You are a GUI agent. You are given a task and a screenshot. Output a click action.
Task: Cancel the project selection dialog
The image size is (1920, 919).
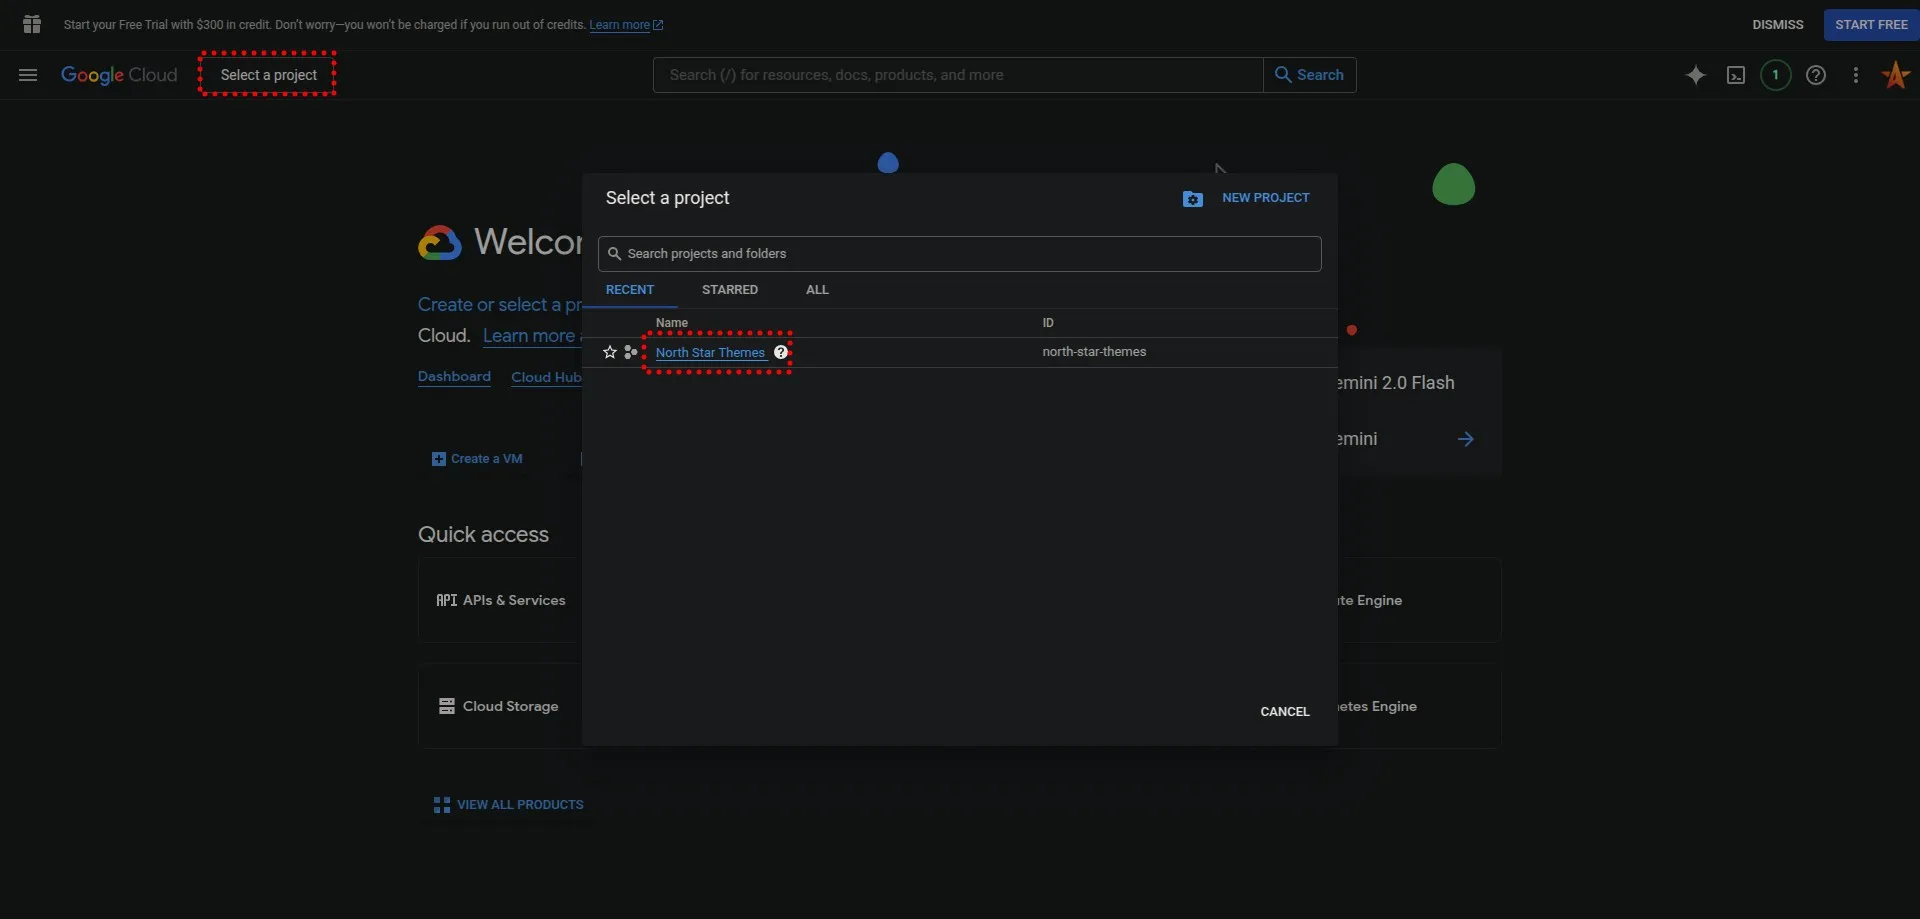tap(1285, 712)
